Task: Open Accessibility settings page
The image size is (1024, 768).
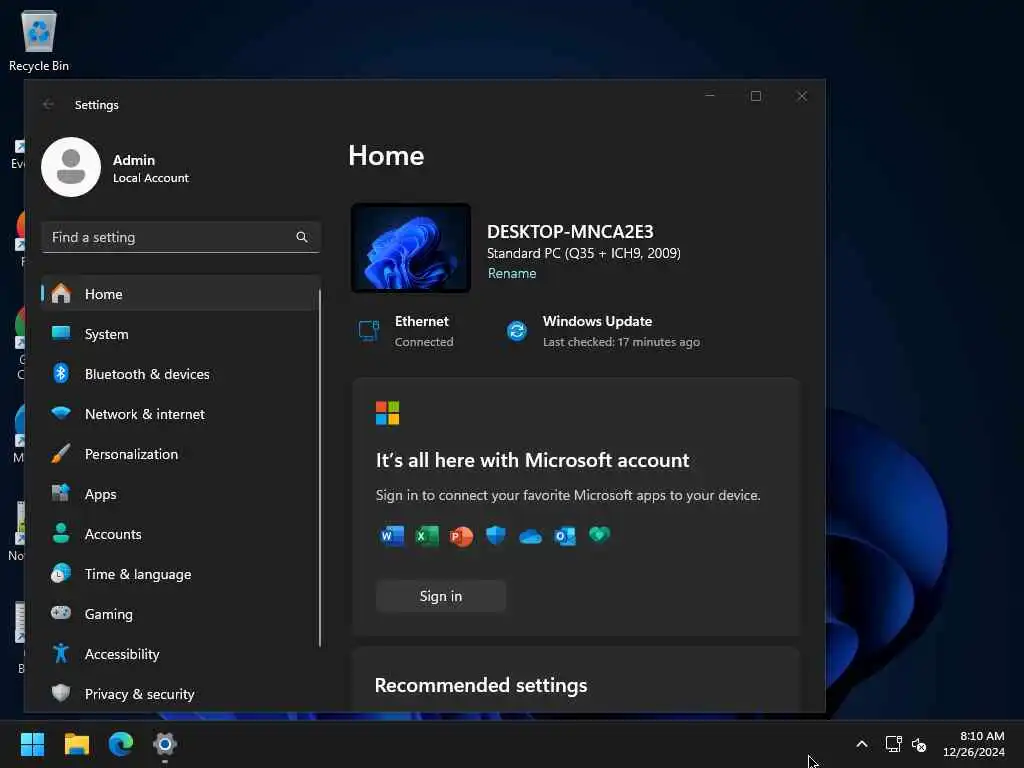Action: 181,654
